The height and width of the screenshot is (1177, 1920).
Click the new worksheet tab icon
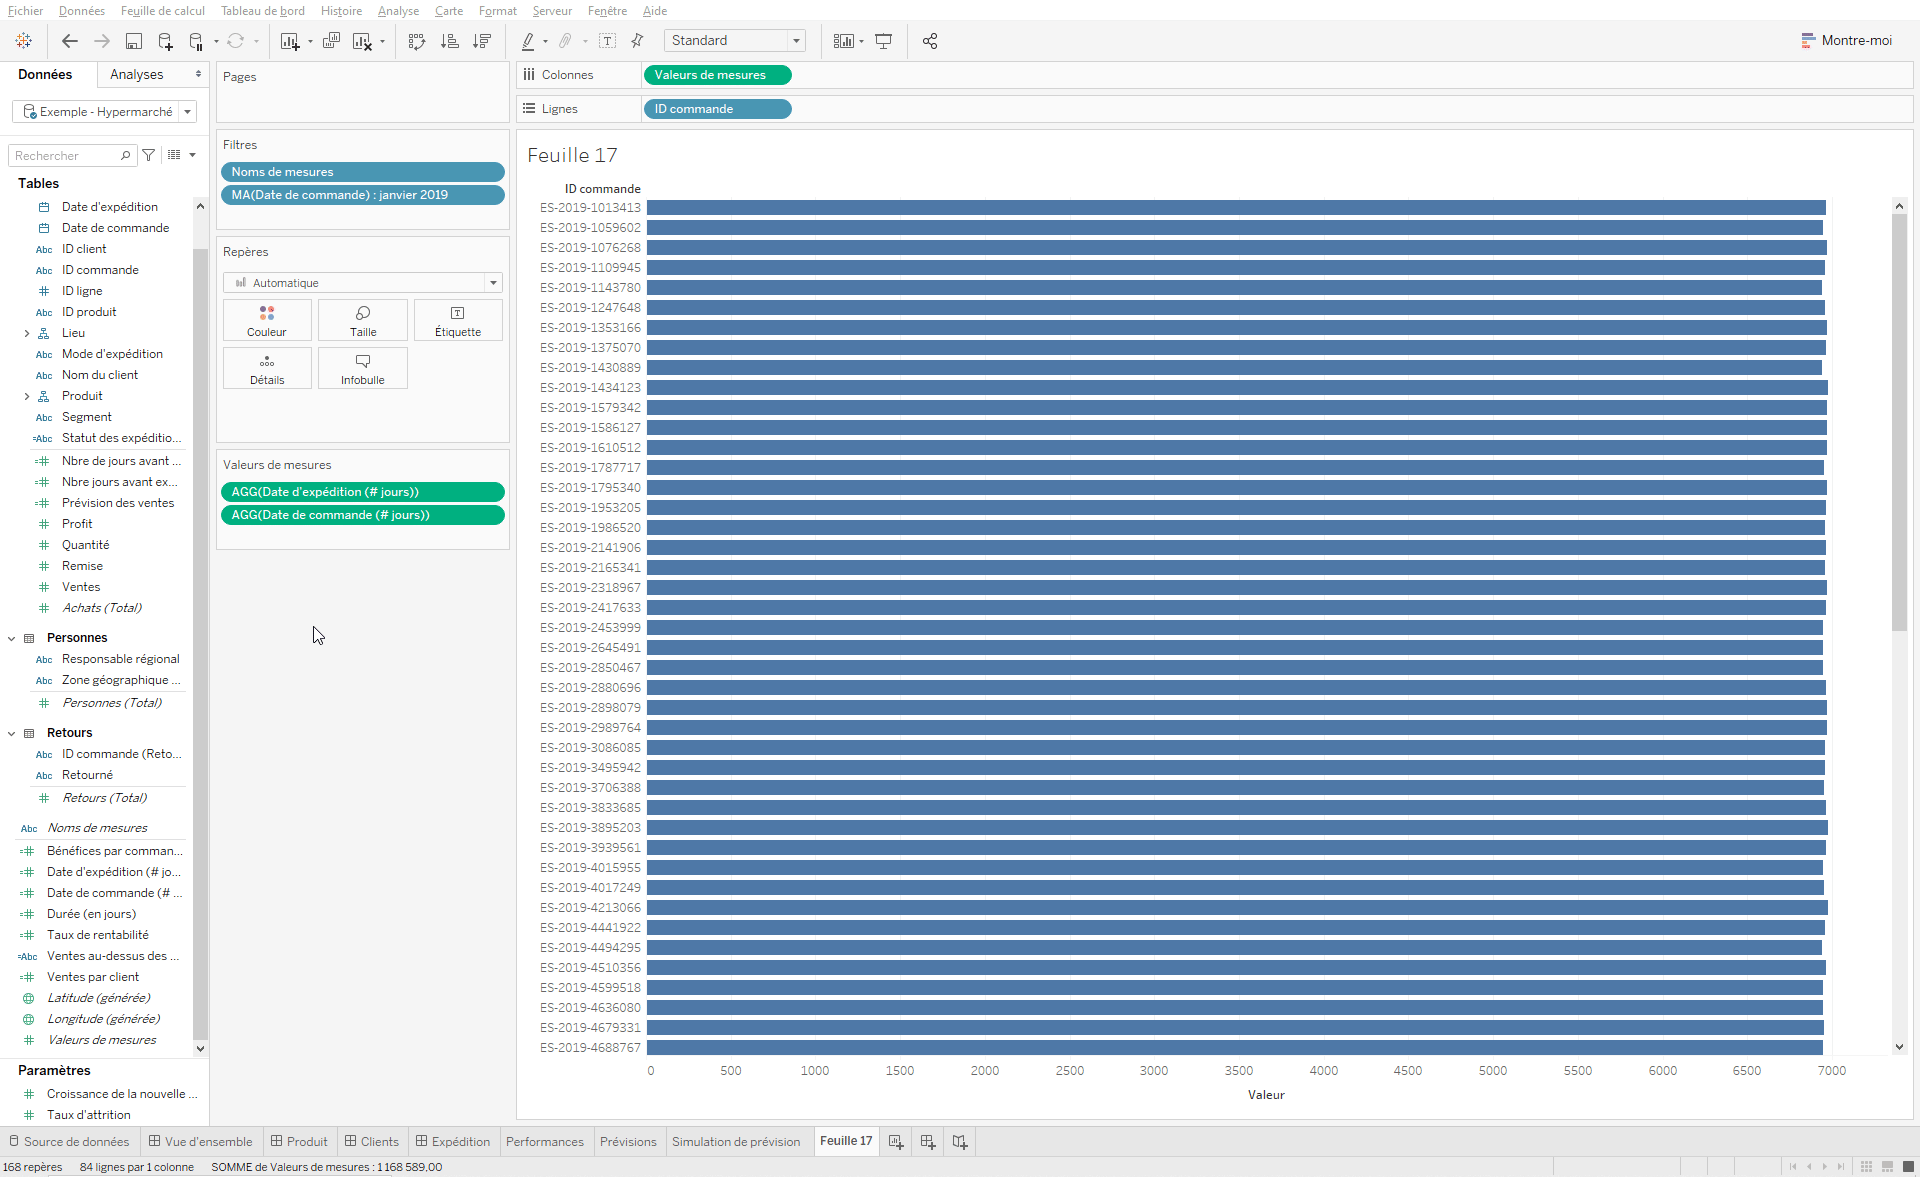(896, 1142)
